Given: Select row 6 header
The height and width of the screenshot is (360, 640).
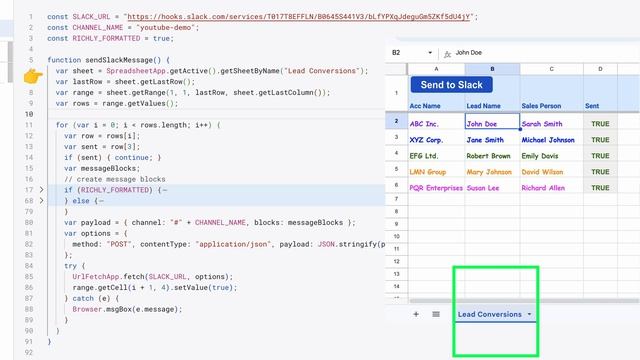Looking at the screenshot, I should pyautogui.click(x=396, y=184).
